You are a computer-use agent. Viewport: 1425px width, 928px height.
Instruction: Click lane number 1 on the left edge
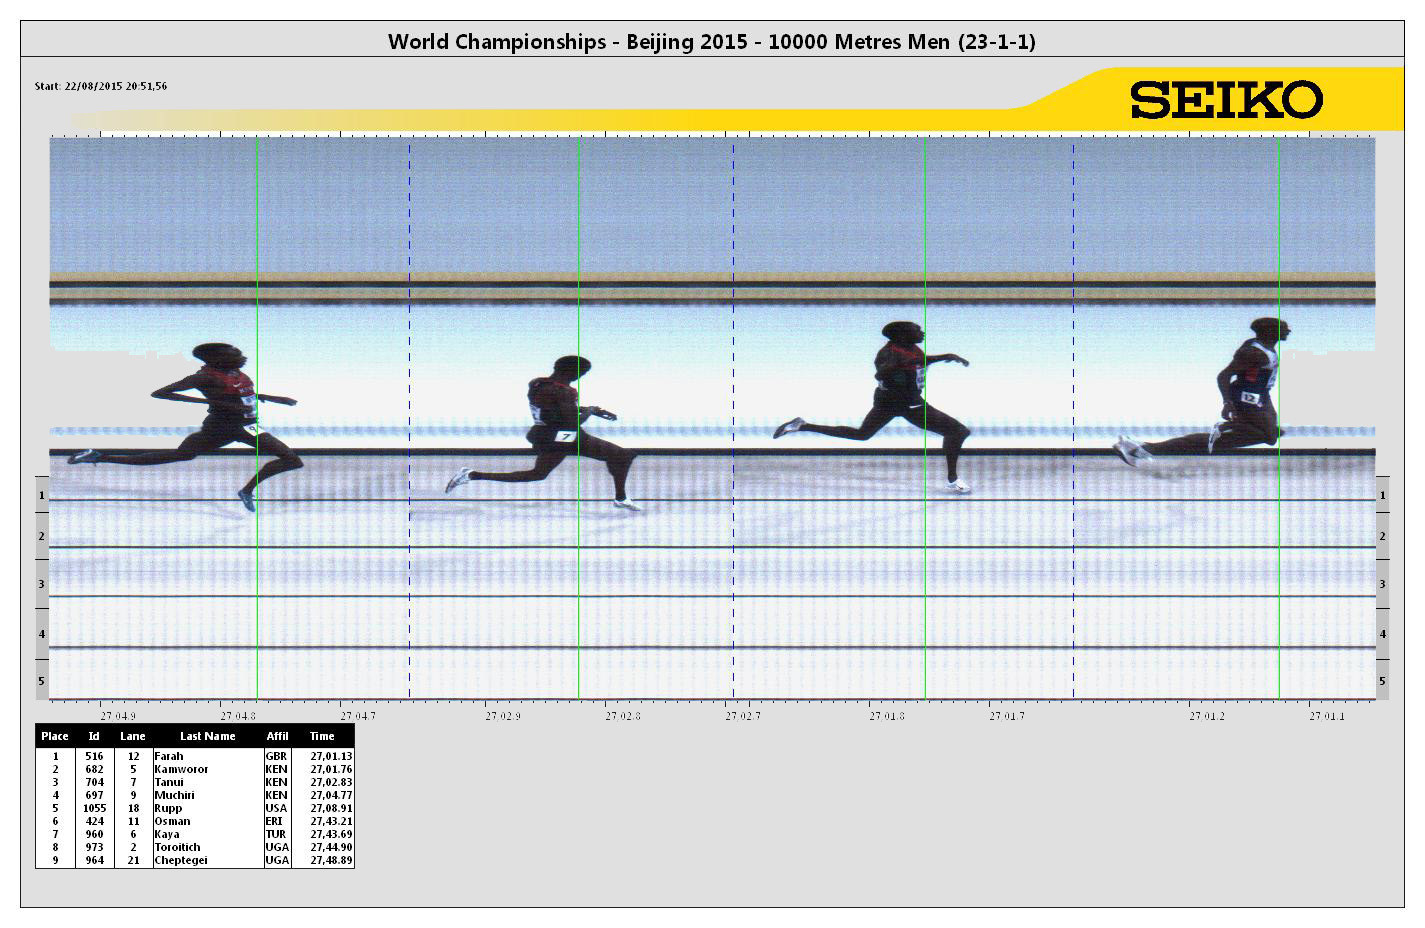click(40, 496)
